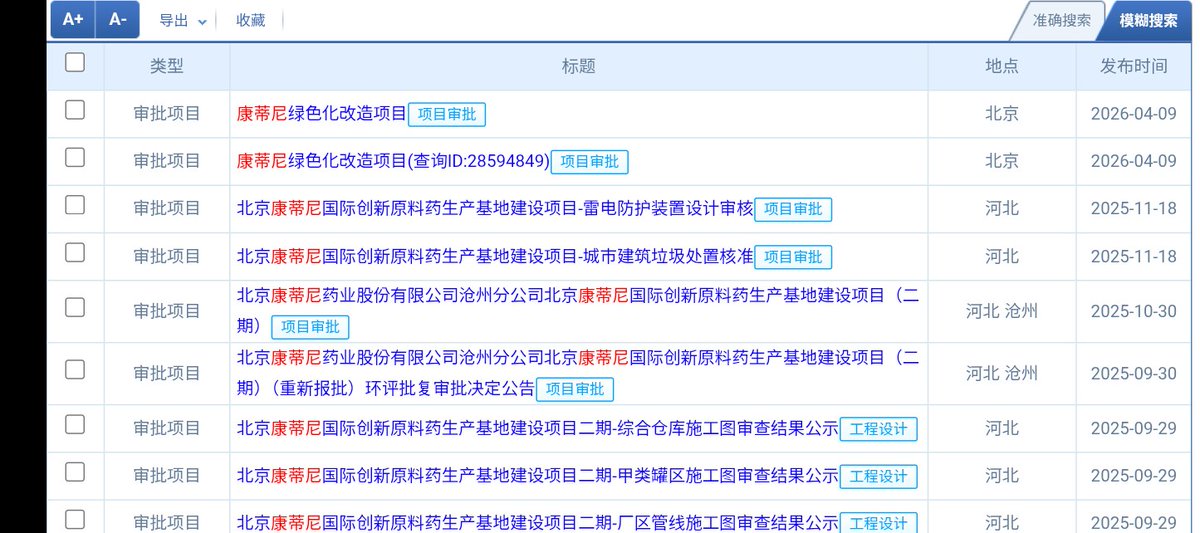Open the 城市建筑垃圾处置核准 project link
This screenshot has width=1200, height=533.
pos(495,256)
